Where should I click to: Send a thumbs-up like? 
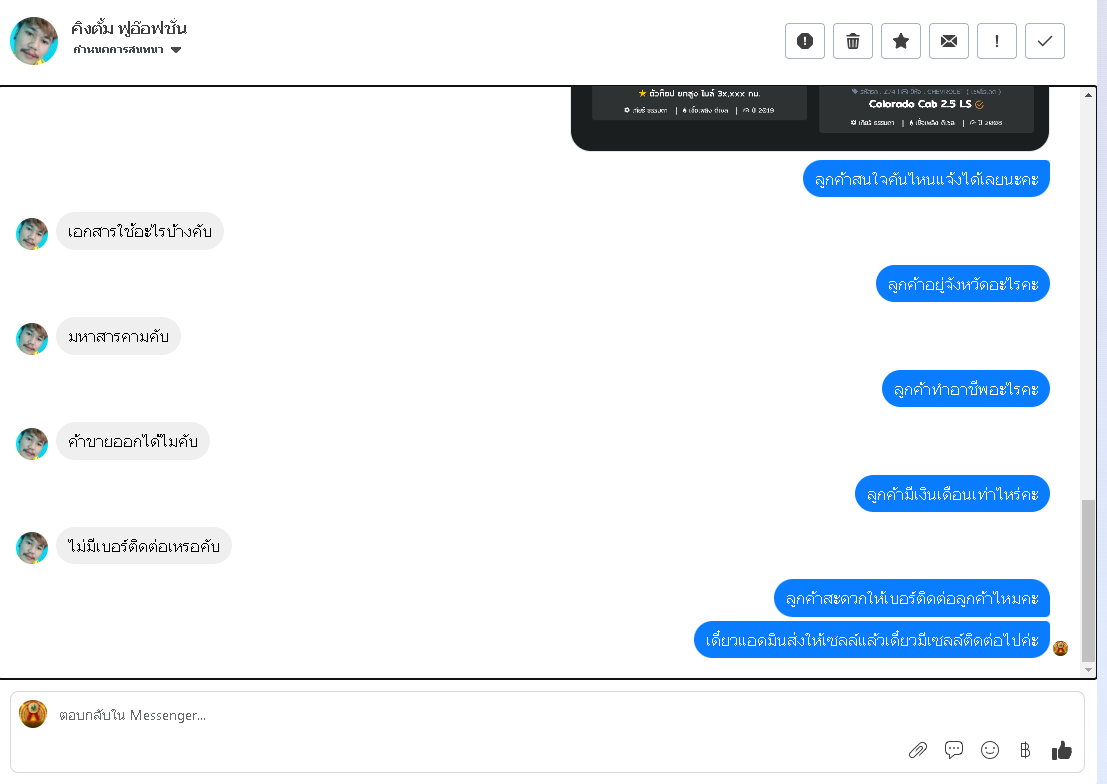tap(1062, 750)
